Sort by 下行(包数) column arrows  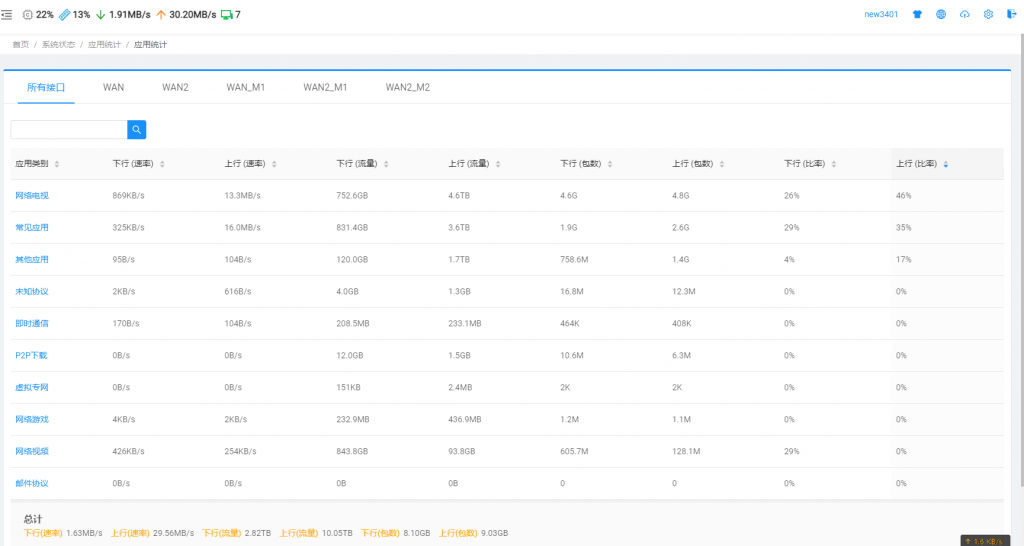[x=610, y=164]
